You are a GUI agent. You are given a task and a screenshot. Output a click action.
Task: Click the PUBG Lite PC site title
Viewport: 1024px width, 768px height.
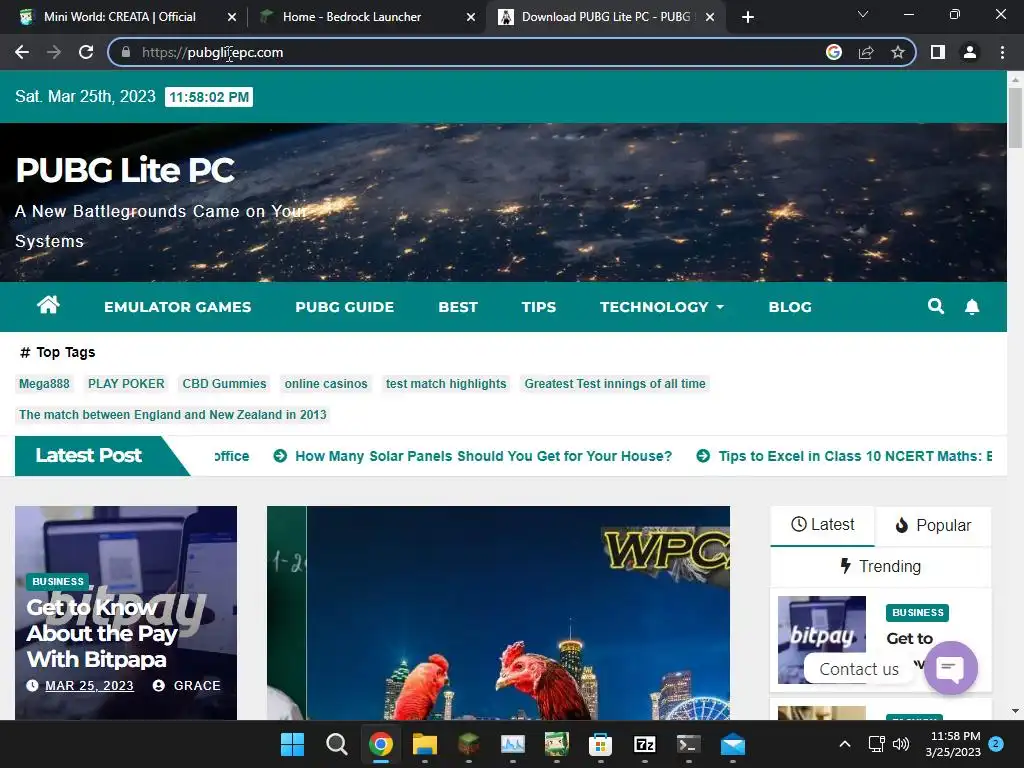click(x=125, y=170)
